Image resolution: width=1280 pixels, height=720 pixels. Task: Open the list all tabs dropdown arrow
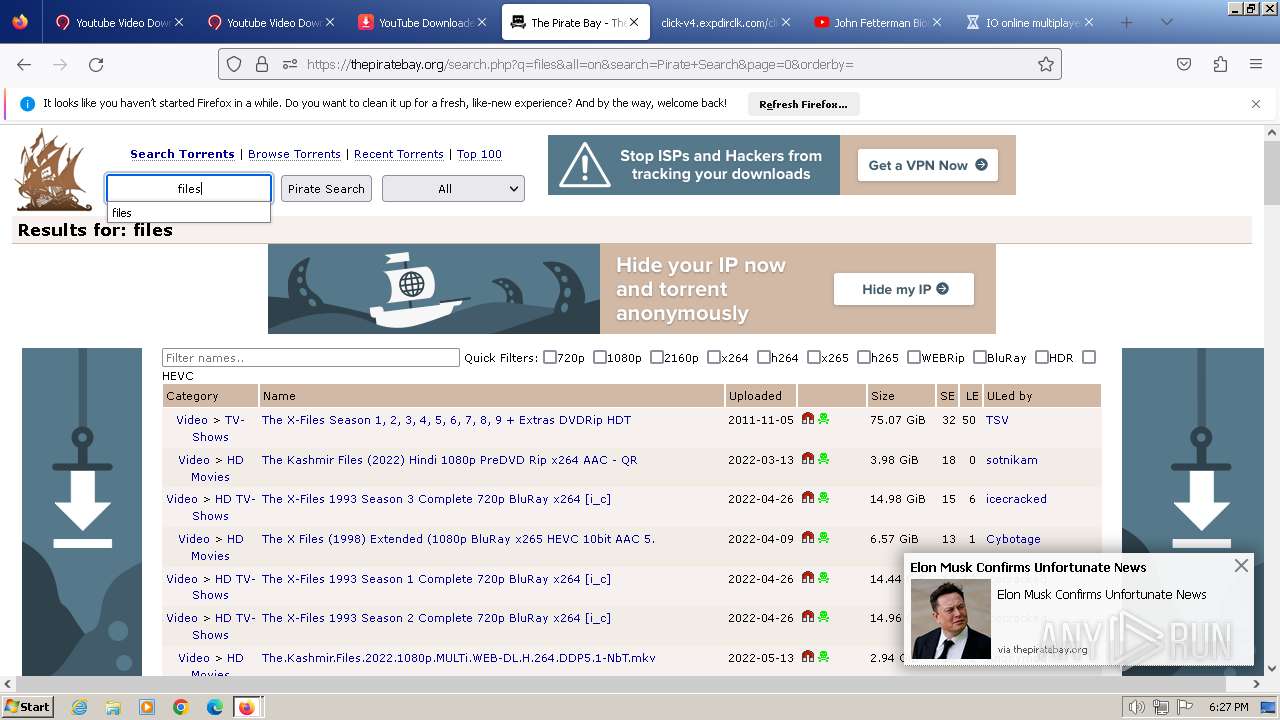point(1166,22)
